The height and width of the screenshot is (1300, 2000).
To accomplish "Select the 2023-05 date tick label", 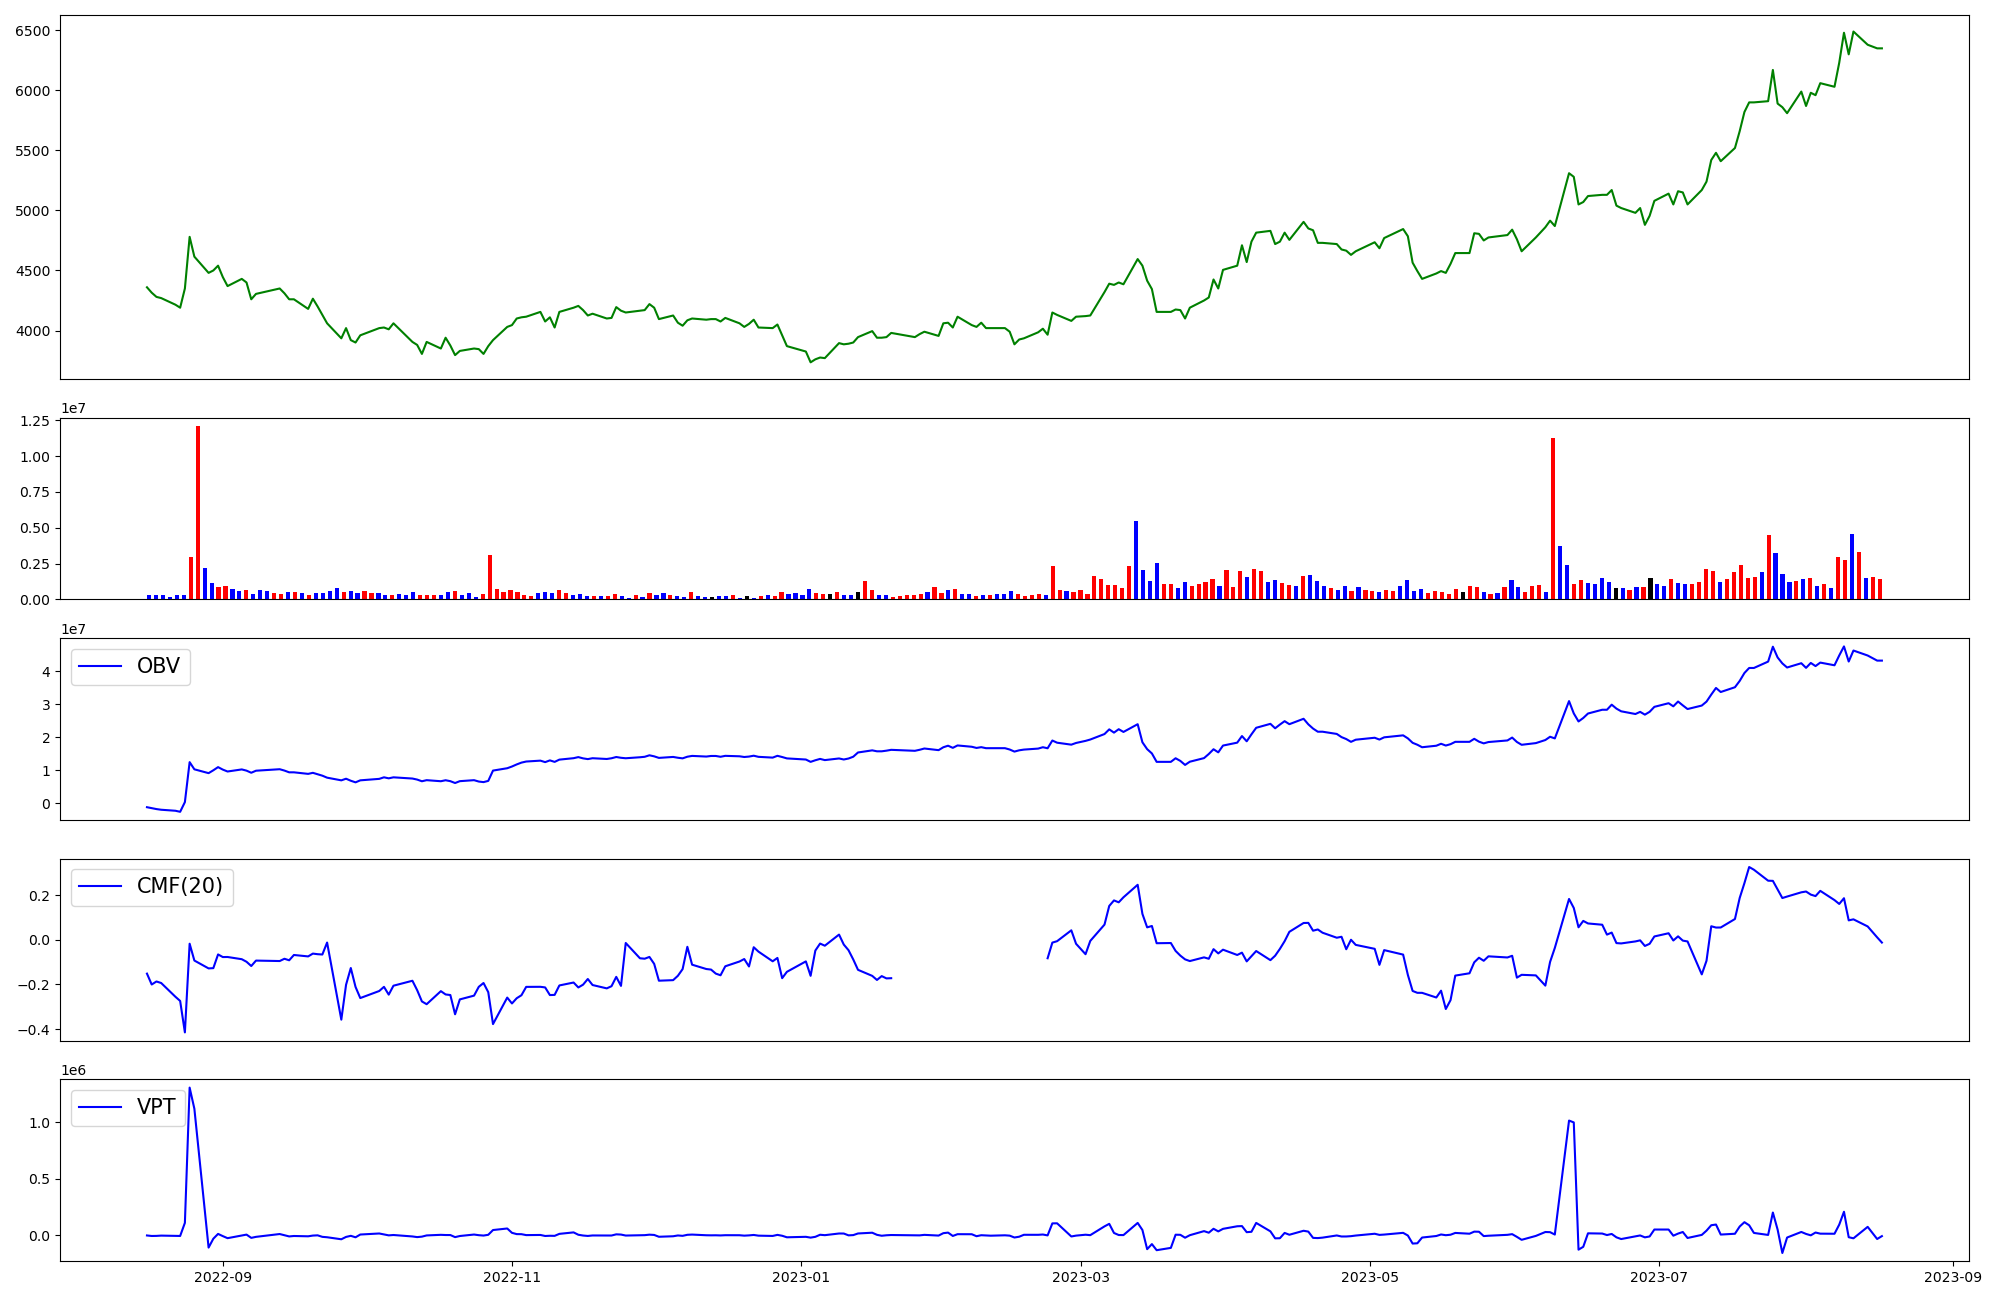I will [x=1370, y=1277].
